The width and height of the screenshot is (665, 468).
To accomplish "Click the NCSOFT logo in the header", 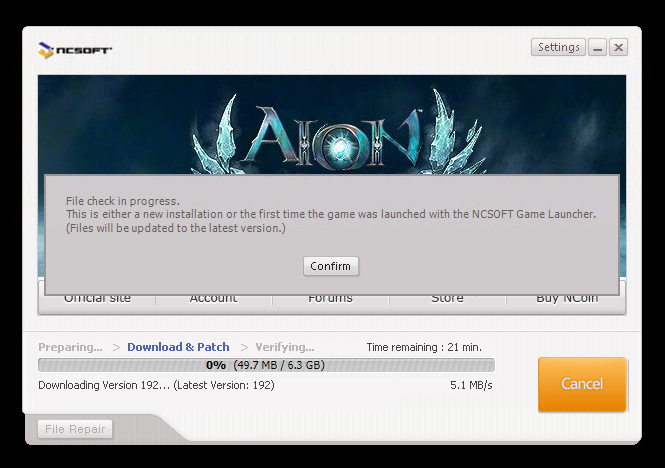I will tap(74, 50).
